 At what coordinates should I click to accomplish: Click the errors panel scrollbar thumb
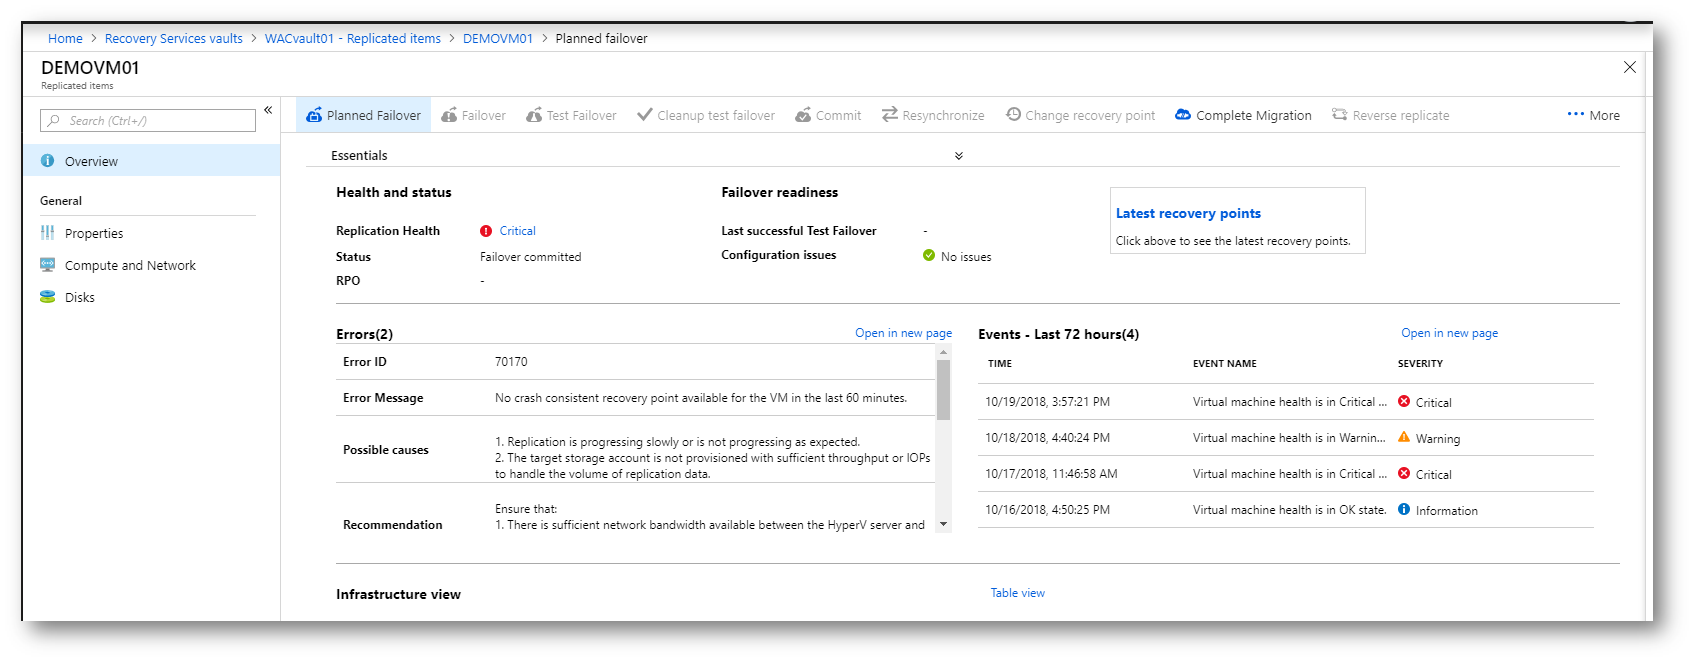click(x=943, y=389)
